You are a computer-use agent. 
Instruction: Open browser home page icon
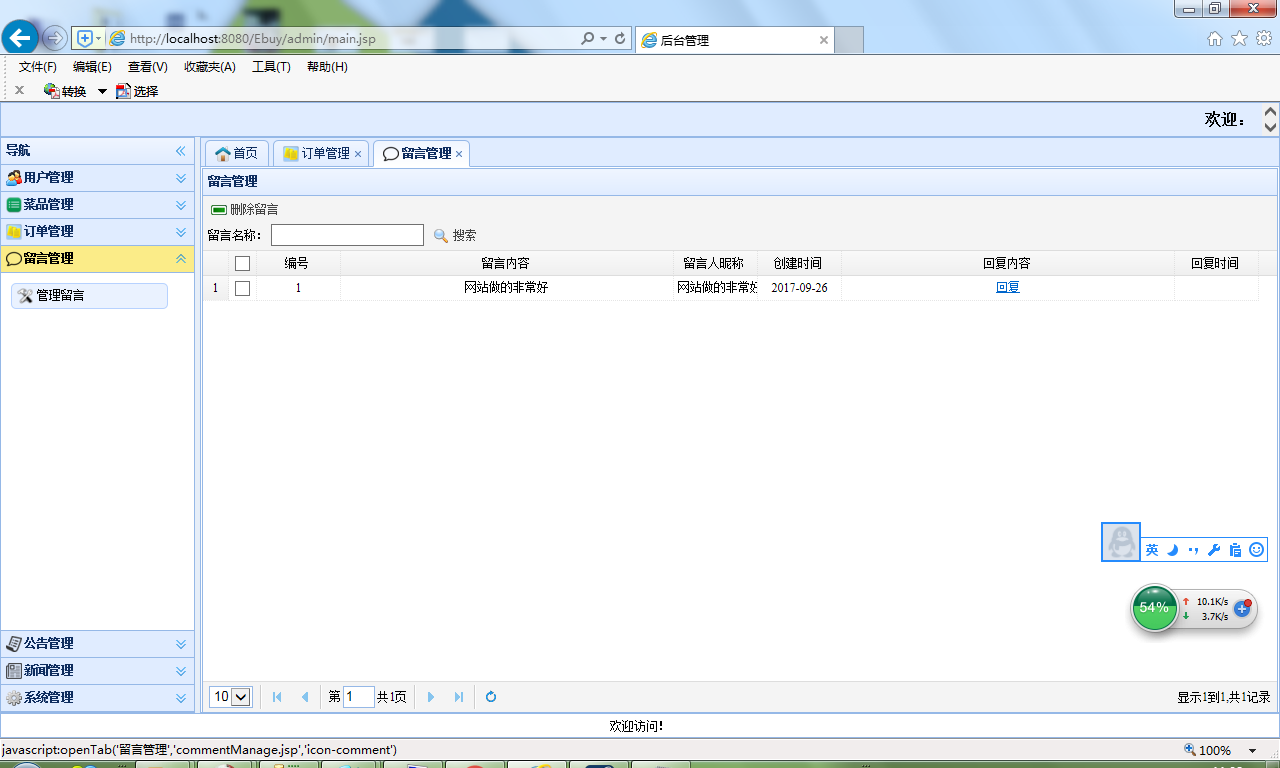pyautogui.click(x=1215, y=39)
